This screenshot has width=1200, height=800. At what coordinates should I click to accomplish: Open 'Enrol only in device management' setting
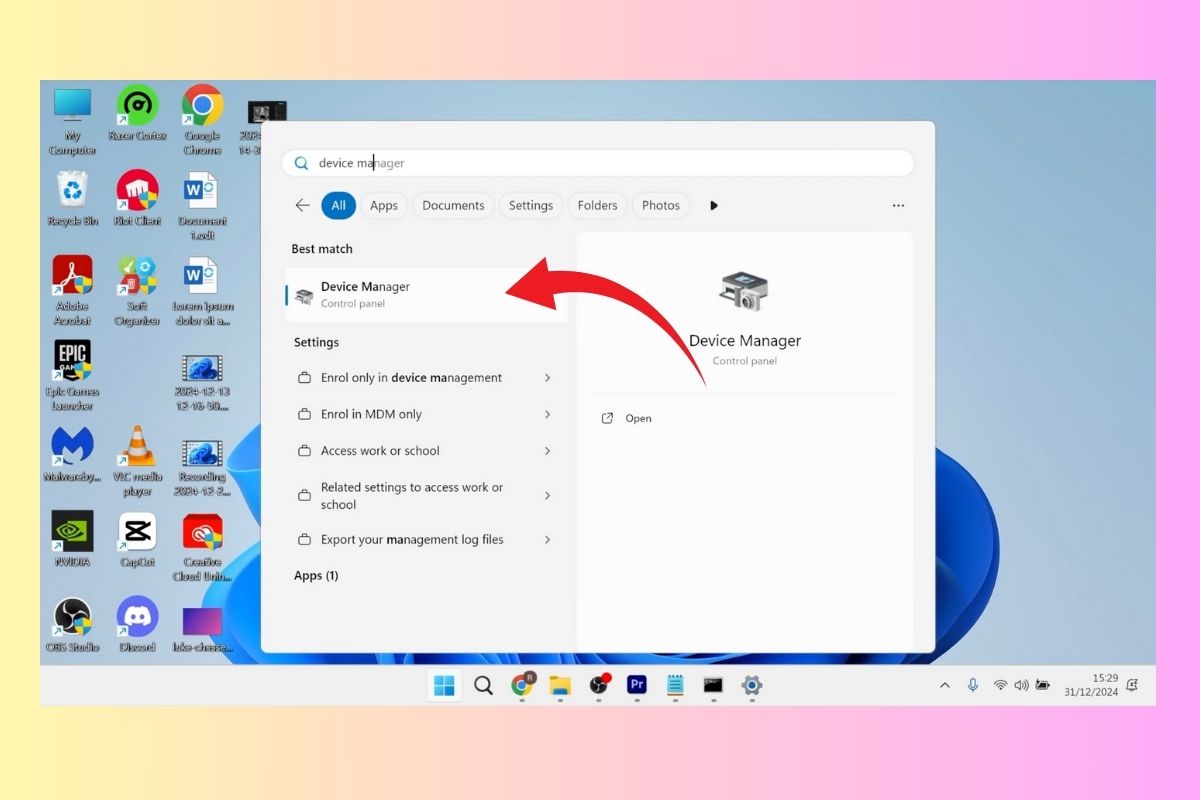[x=426, y=378]
